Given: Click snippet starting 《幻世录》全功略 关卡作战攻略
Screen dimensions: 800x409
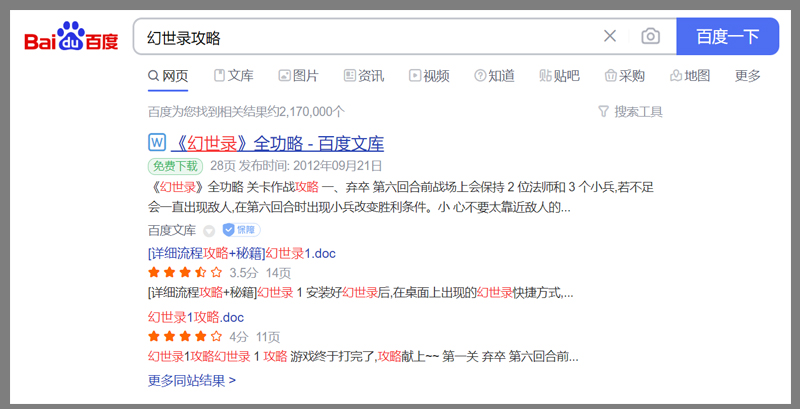Looking at the screenshot, I should point(401,198).
